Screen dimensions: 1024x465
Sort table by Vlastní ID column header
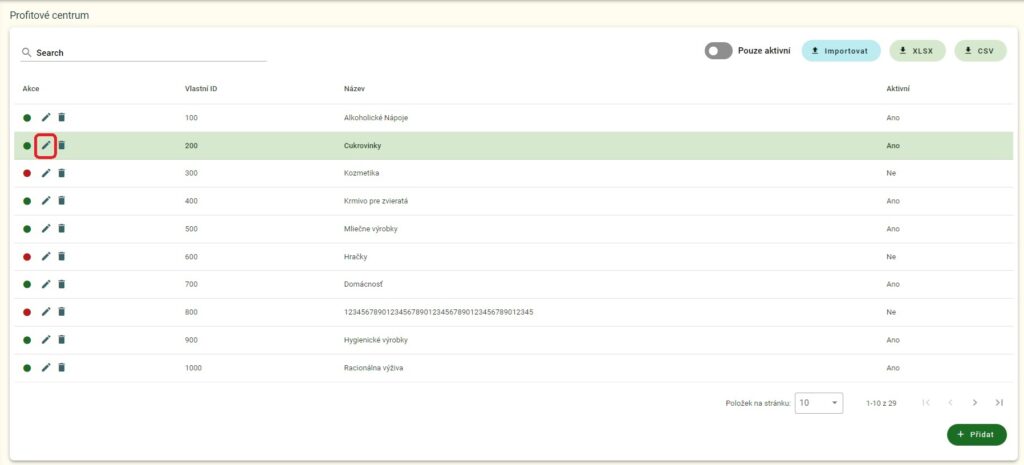tap(201, 89)
